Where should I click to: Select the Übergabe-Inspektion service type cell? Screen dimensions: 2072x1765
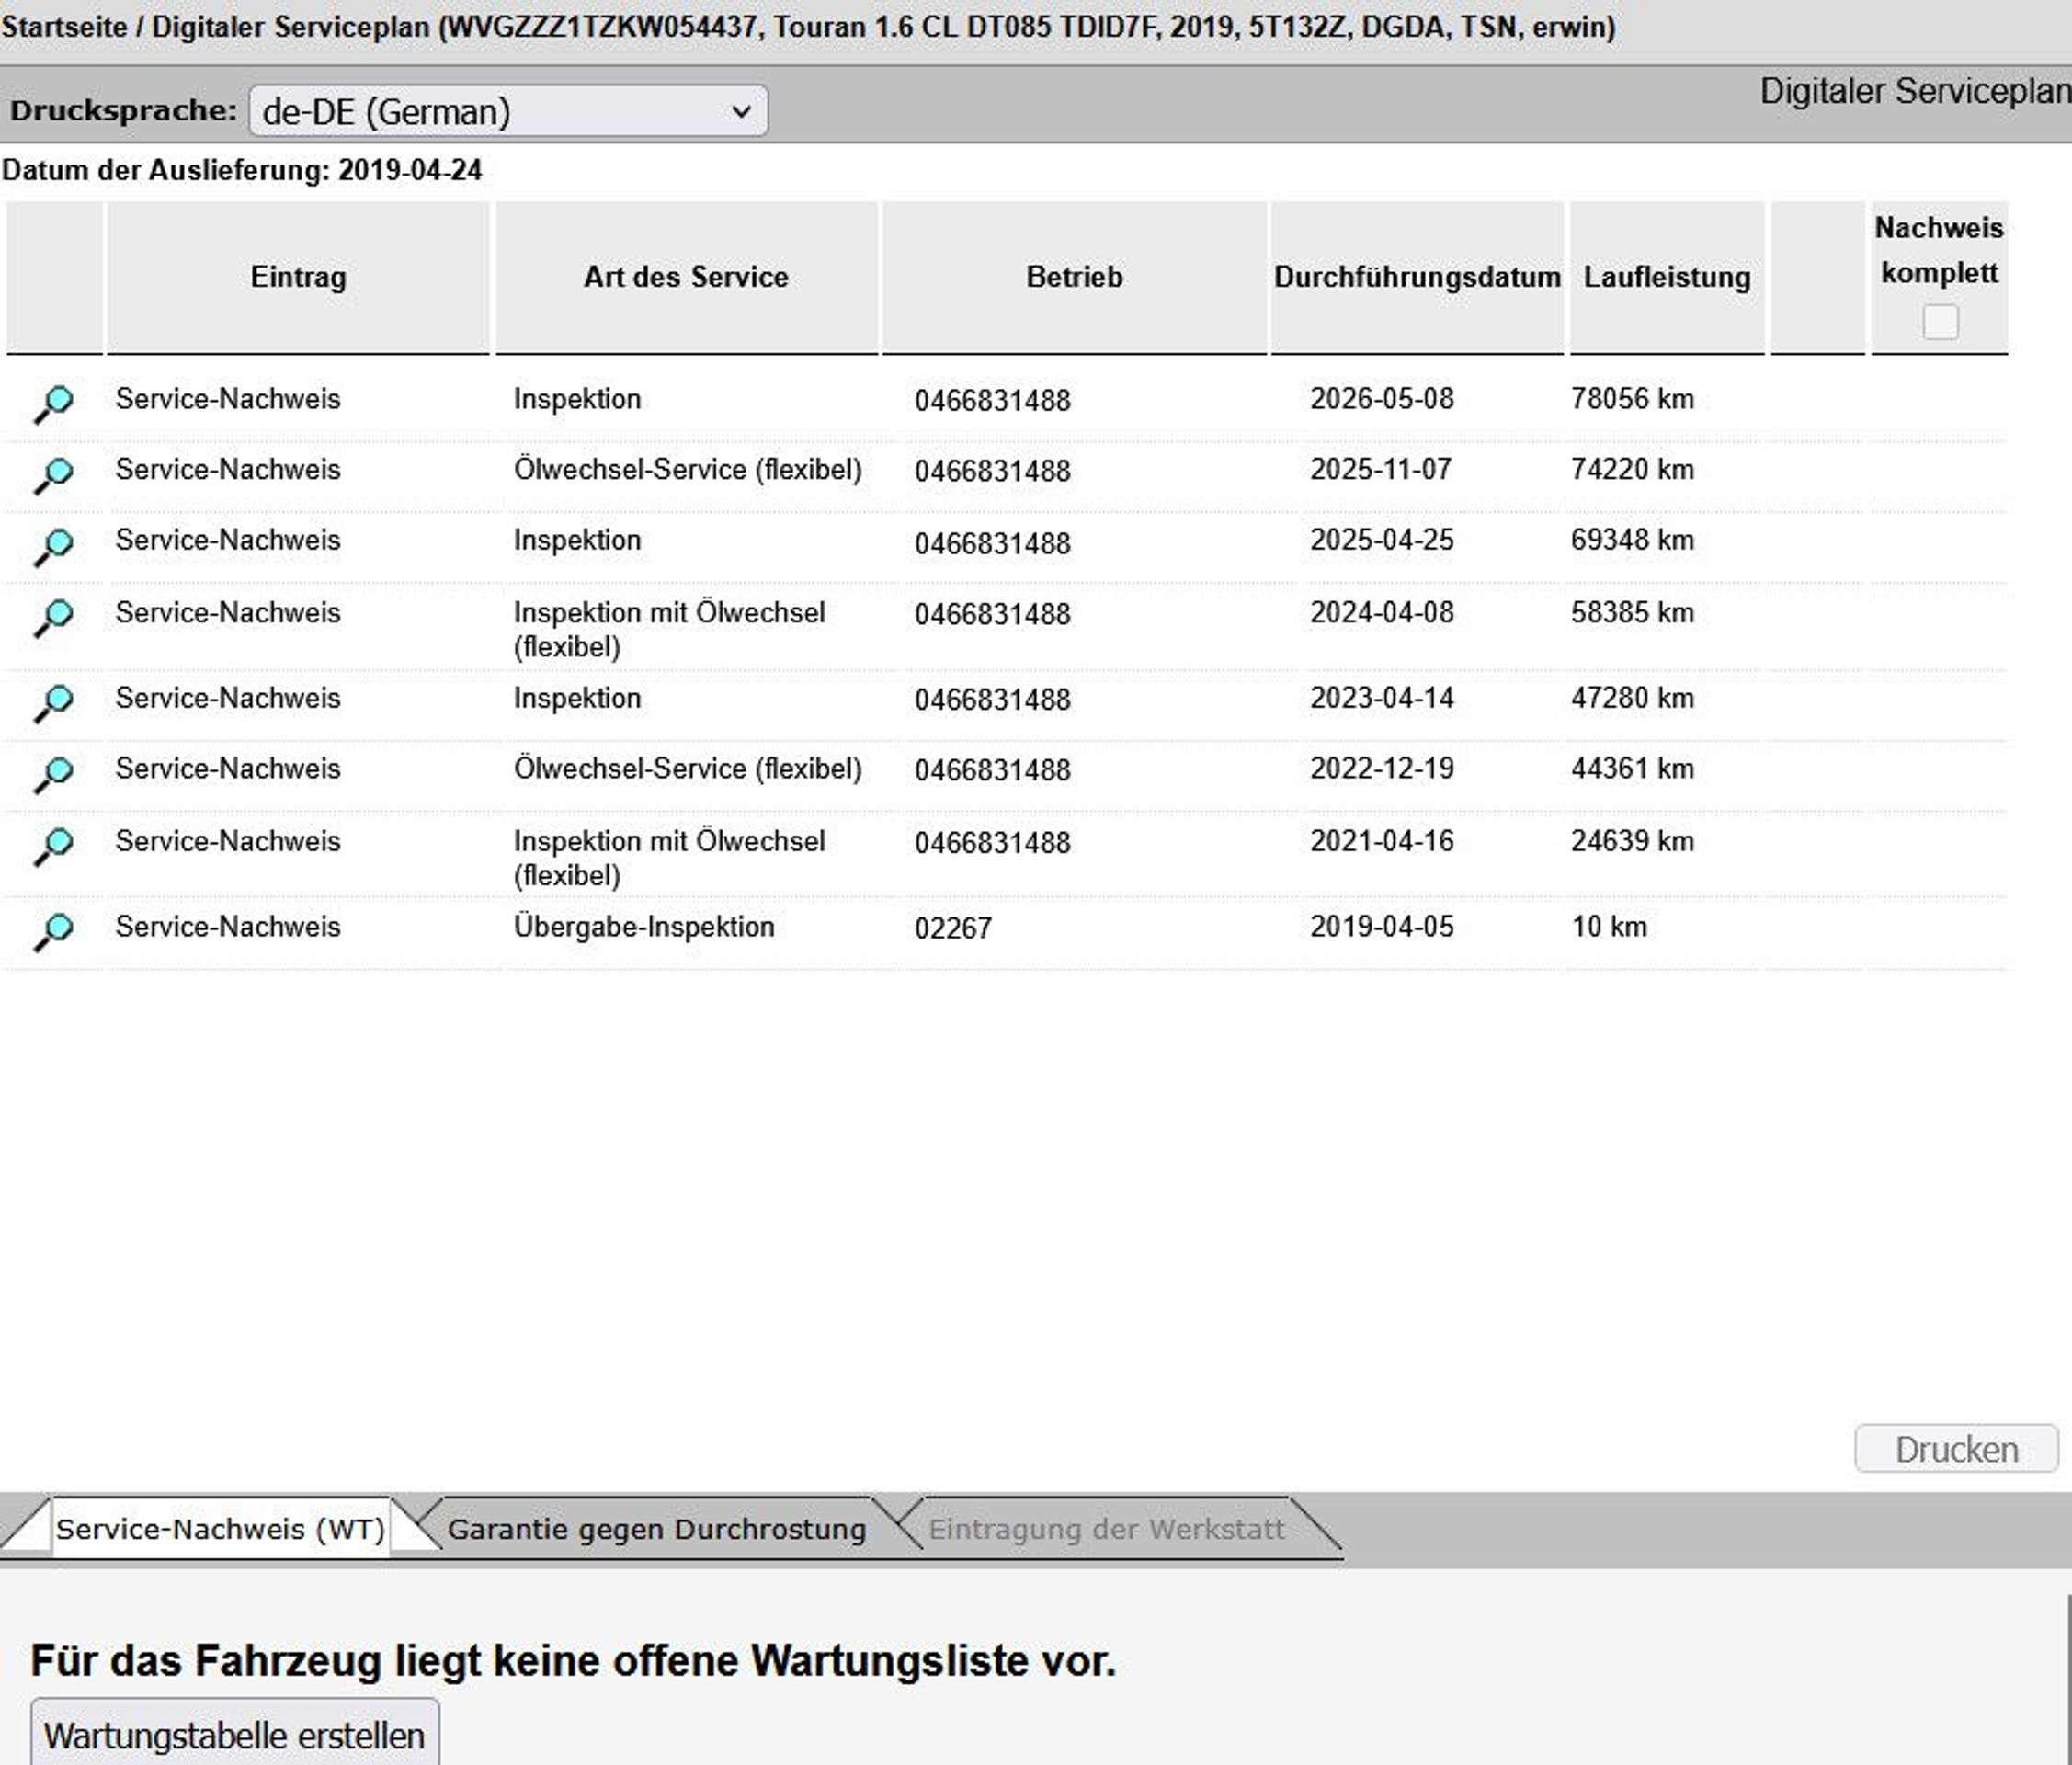(644, 927)
